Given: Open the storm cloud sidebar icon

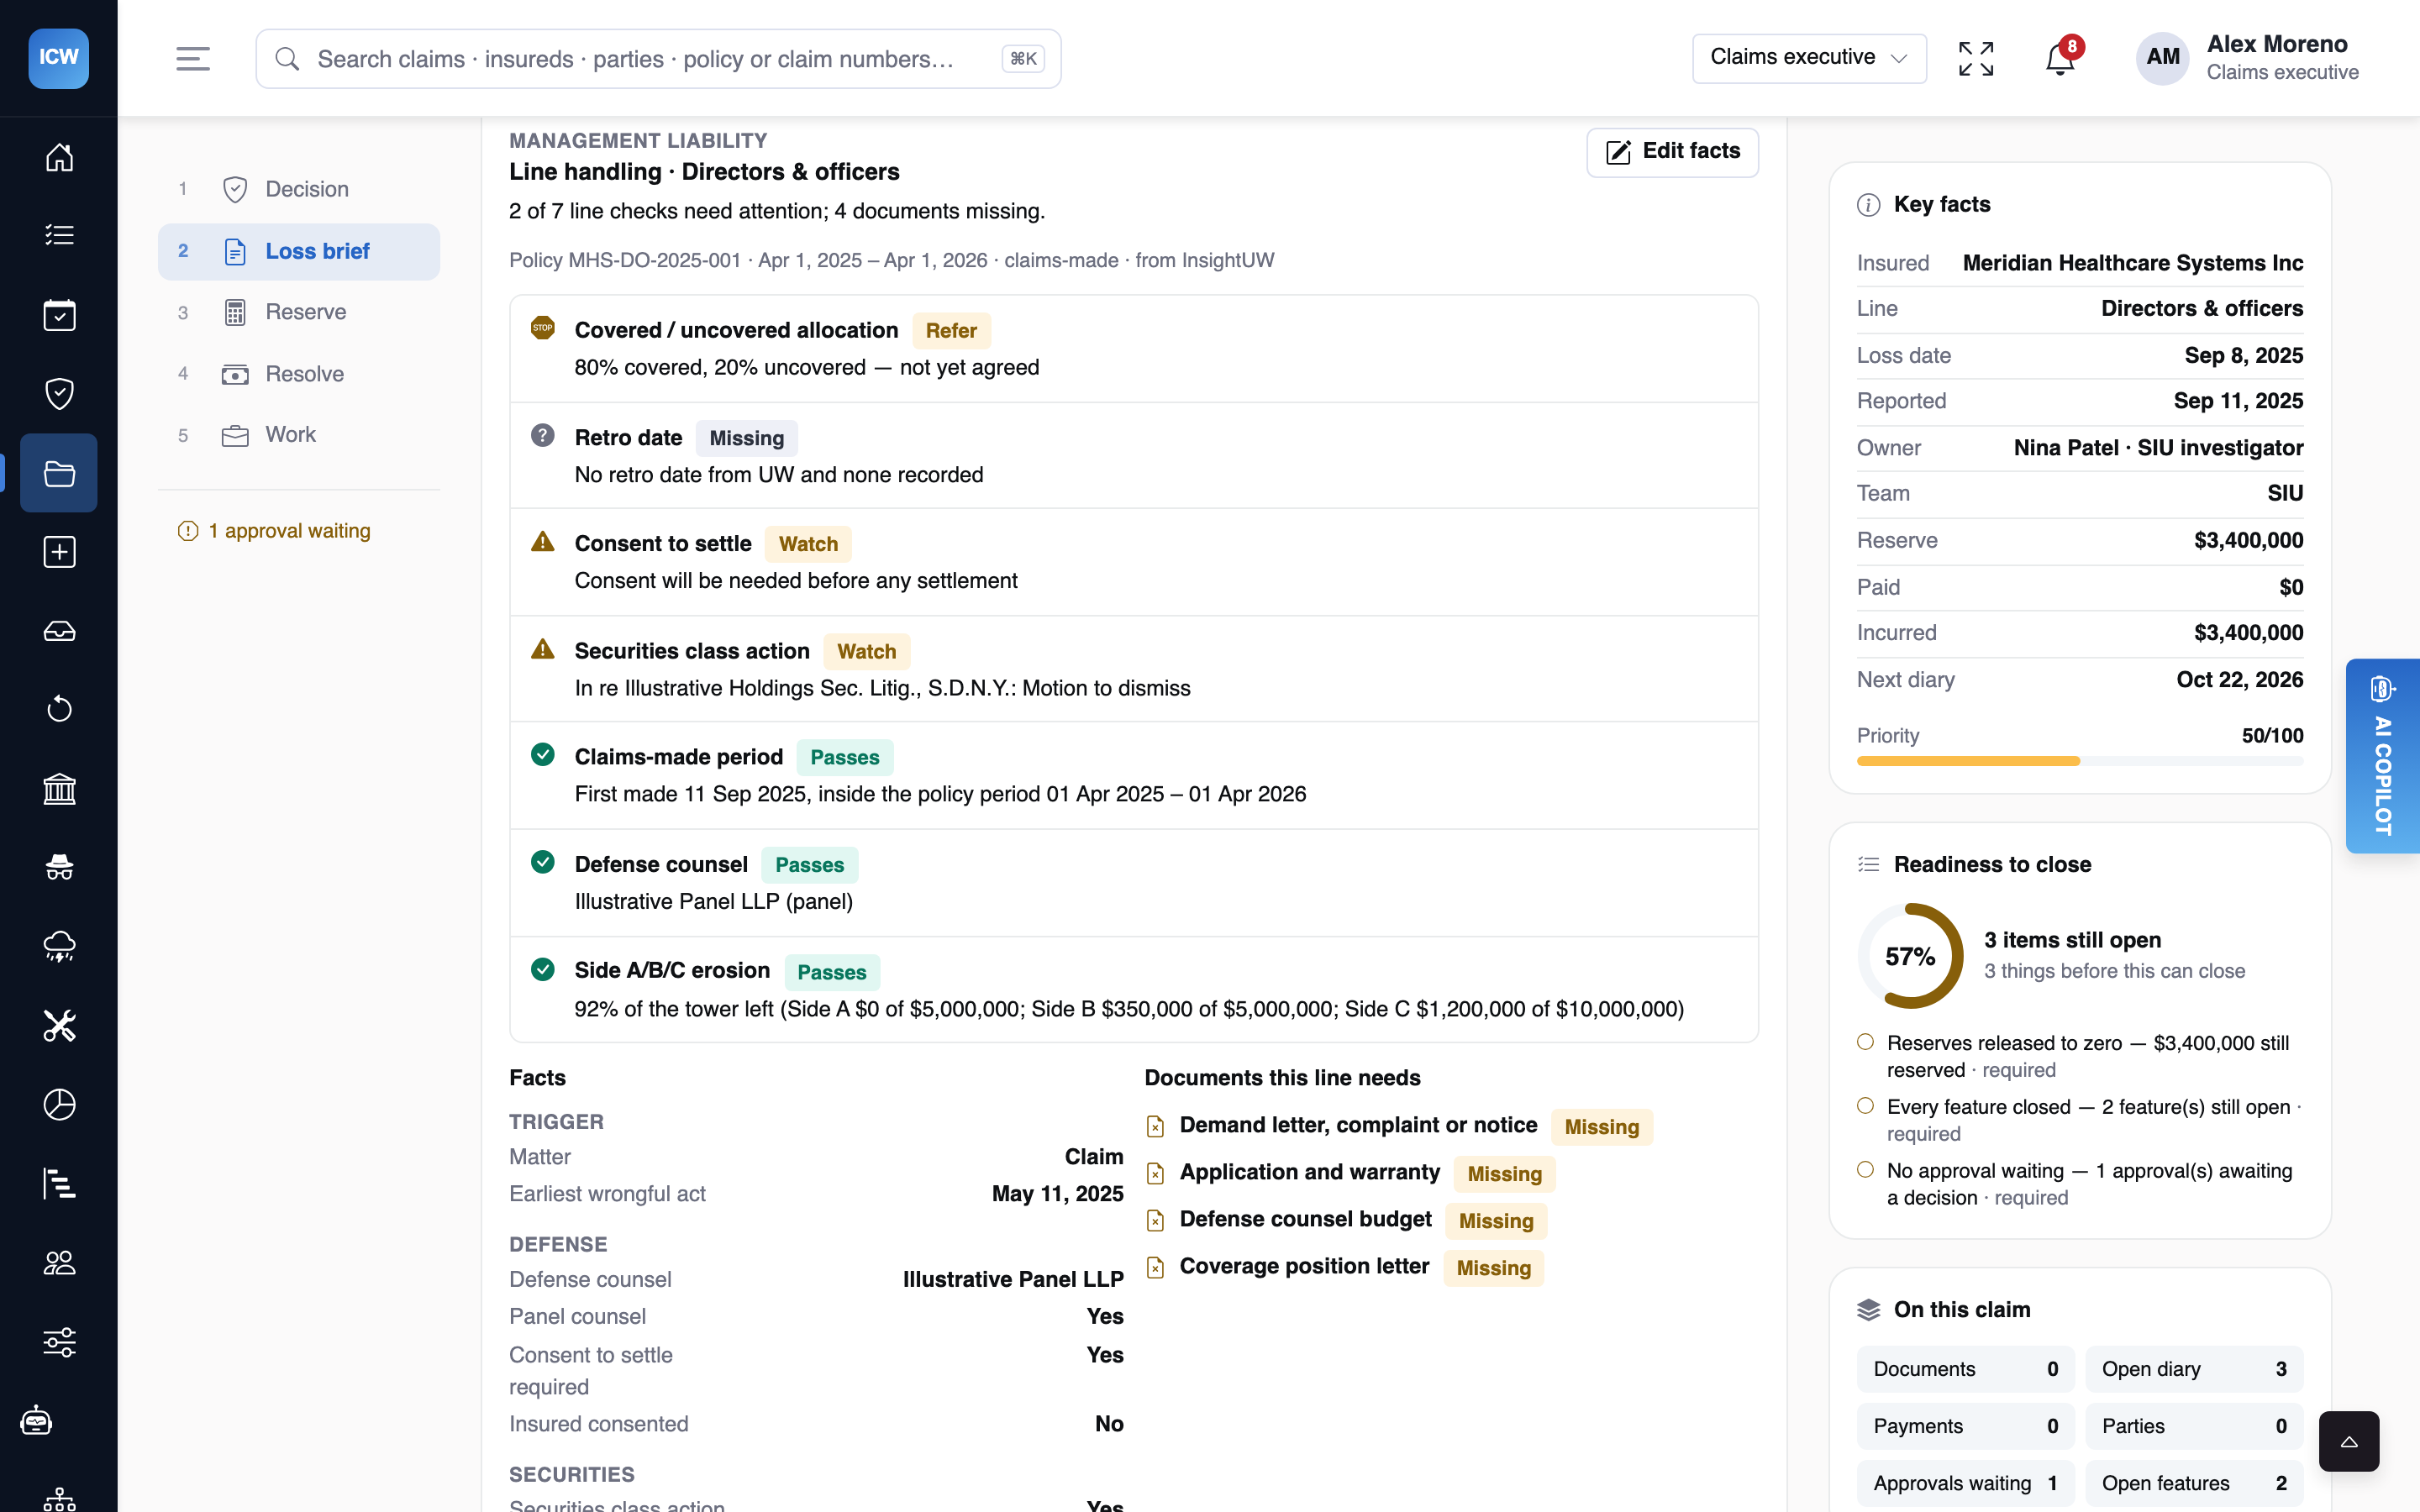Looking at the screenshot, I should [59, 946].
